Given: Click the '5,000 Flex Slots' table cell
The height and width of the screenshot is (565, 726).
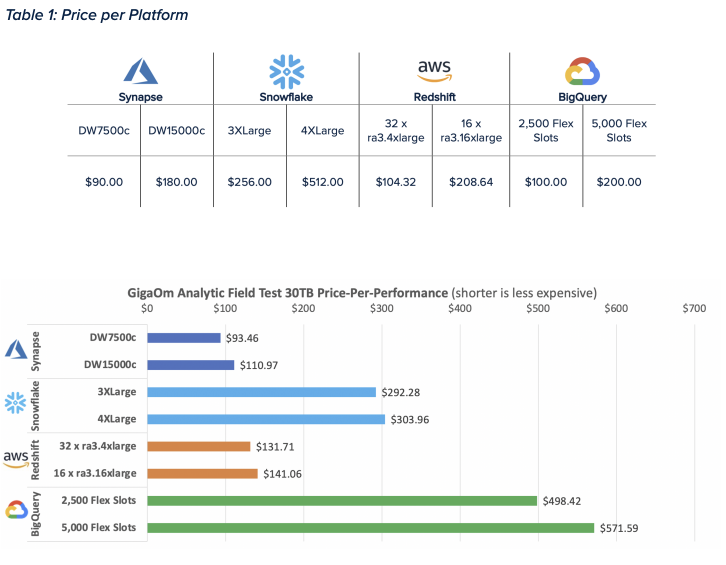Looking at the screenshot, I should 619,131.
